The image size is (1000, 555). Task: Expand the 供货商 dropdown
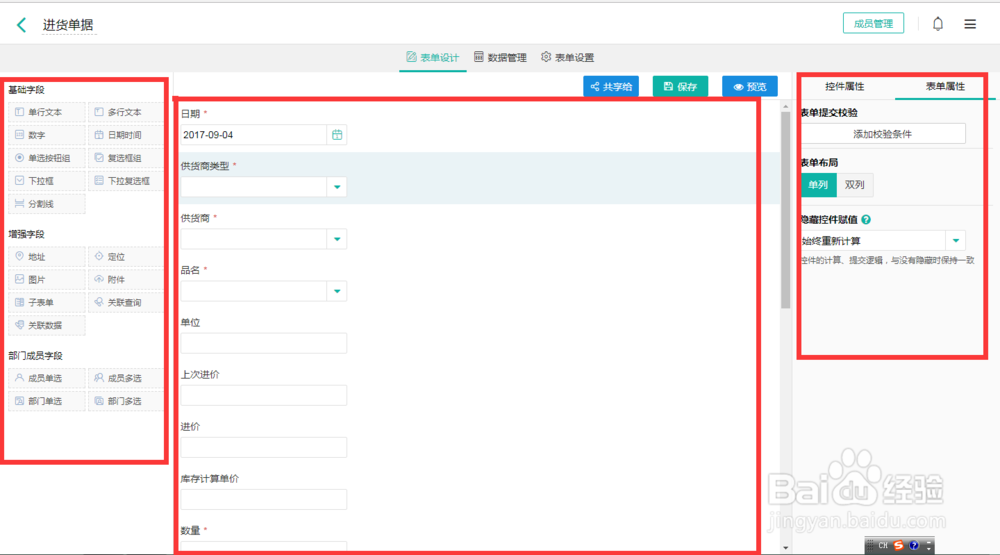[337, 239]
